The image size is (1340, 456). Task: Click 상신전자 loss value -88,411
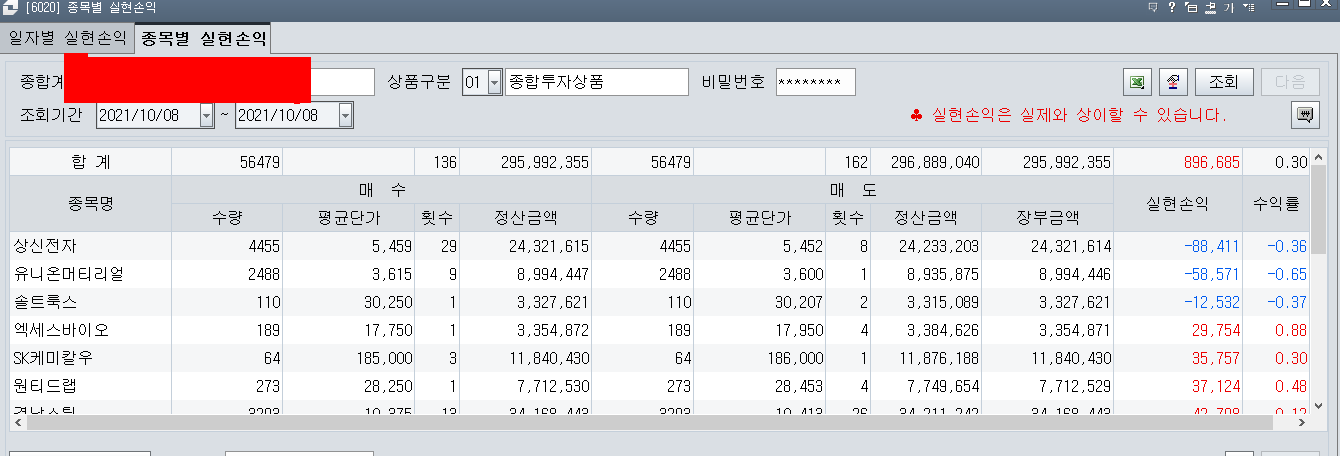click(x=1211, y=245)
